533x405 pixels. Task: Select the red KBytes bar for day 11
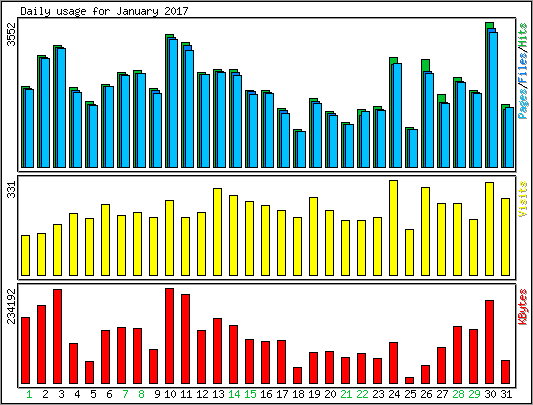pyautogui.click(x=185, y=339)
